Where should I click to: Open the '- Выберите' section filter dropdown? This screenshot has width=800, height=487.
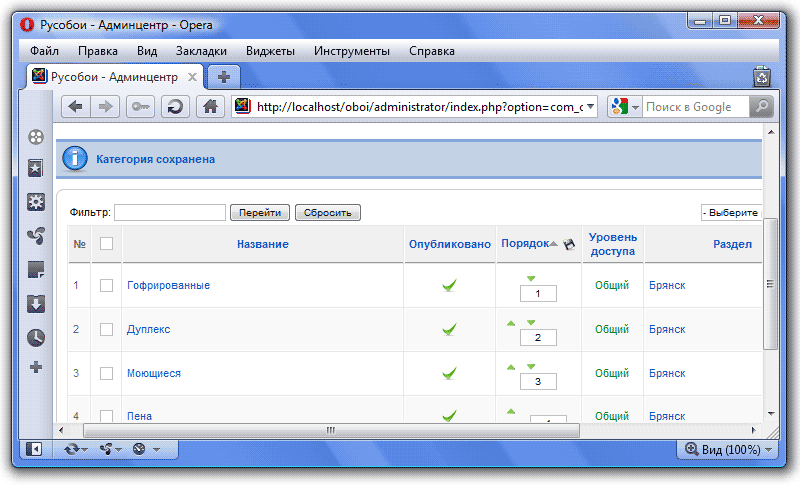coord(731,213)
